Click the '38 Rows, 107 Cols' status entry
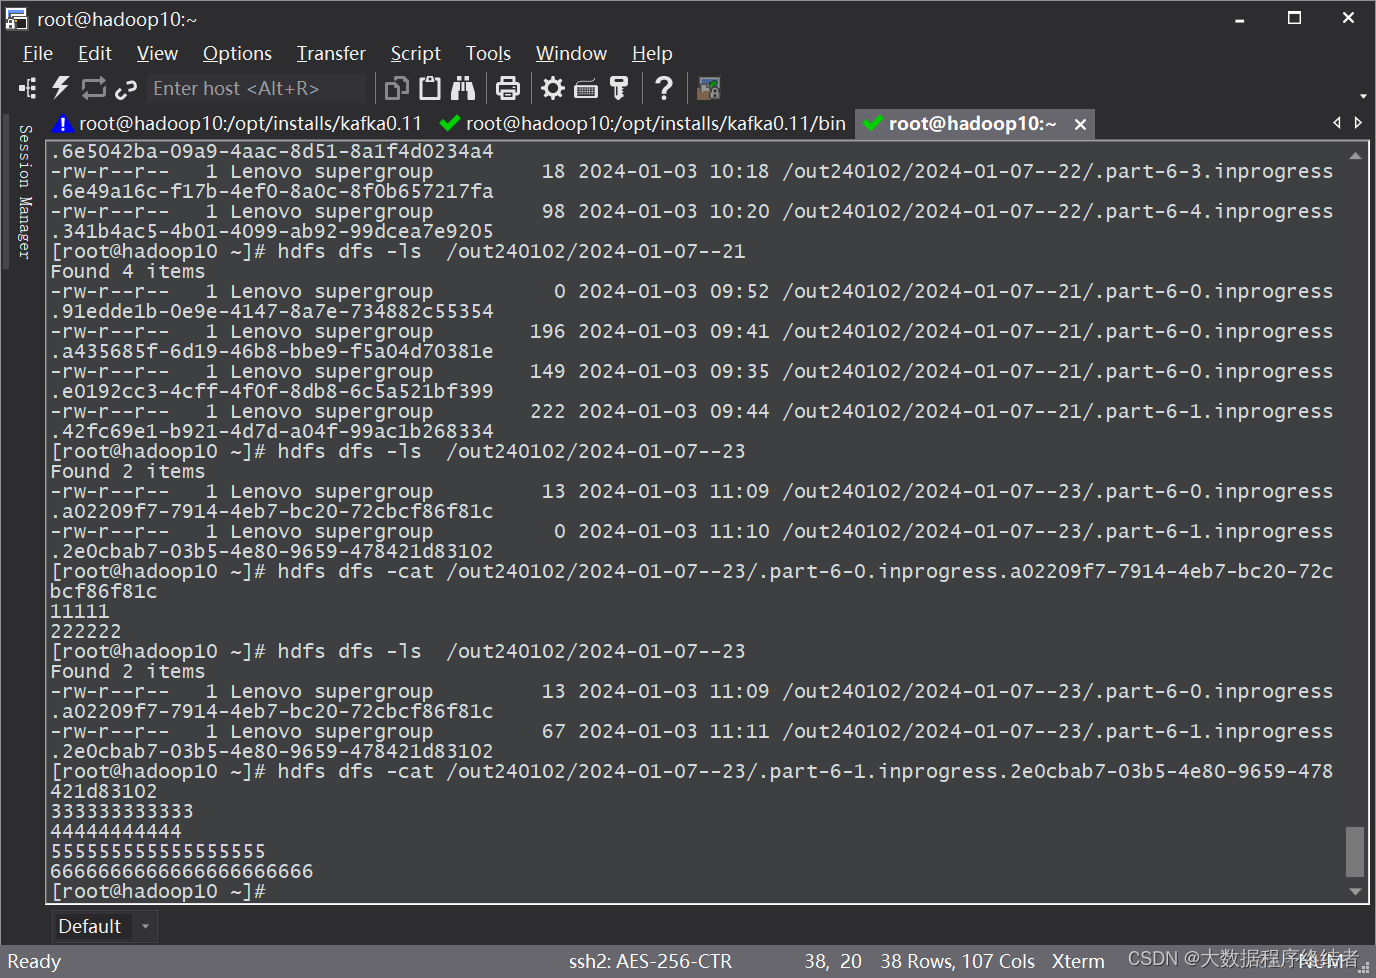The image size is (1376, 978). pos(957,961)
